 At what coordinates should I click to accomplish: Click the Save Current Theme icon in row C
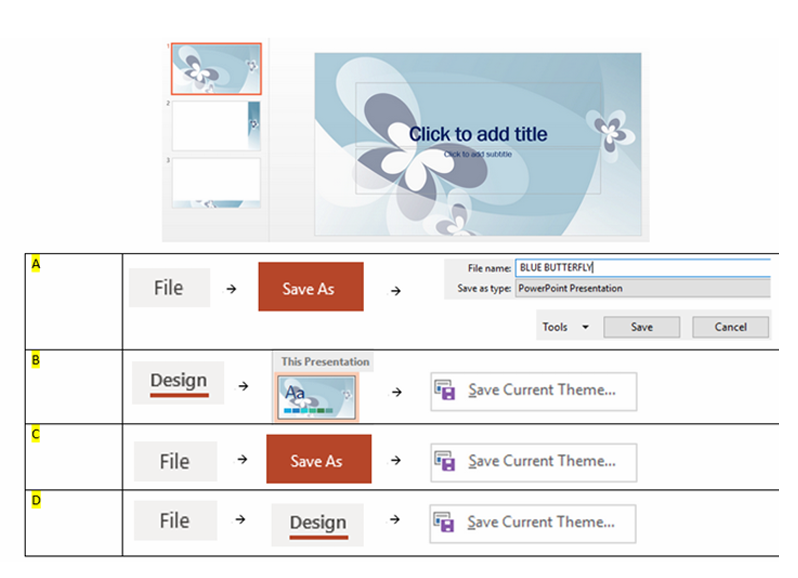[447, 461]
